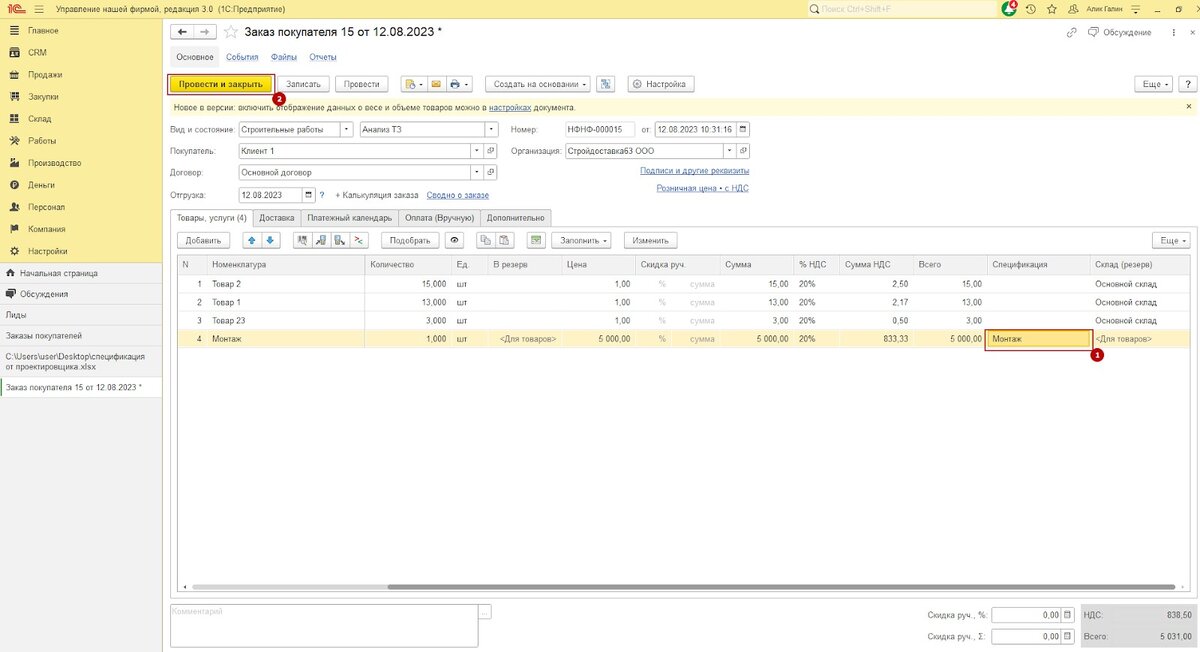Image resolution: width=1200 pixels, height=652 pixels.
Task: Open the history clock icon
Action: click(1030, 8)
